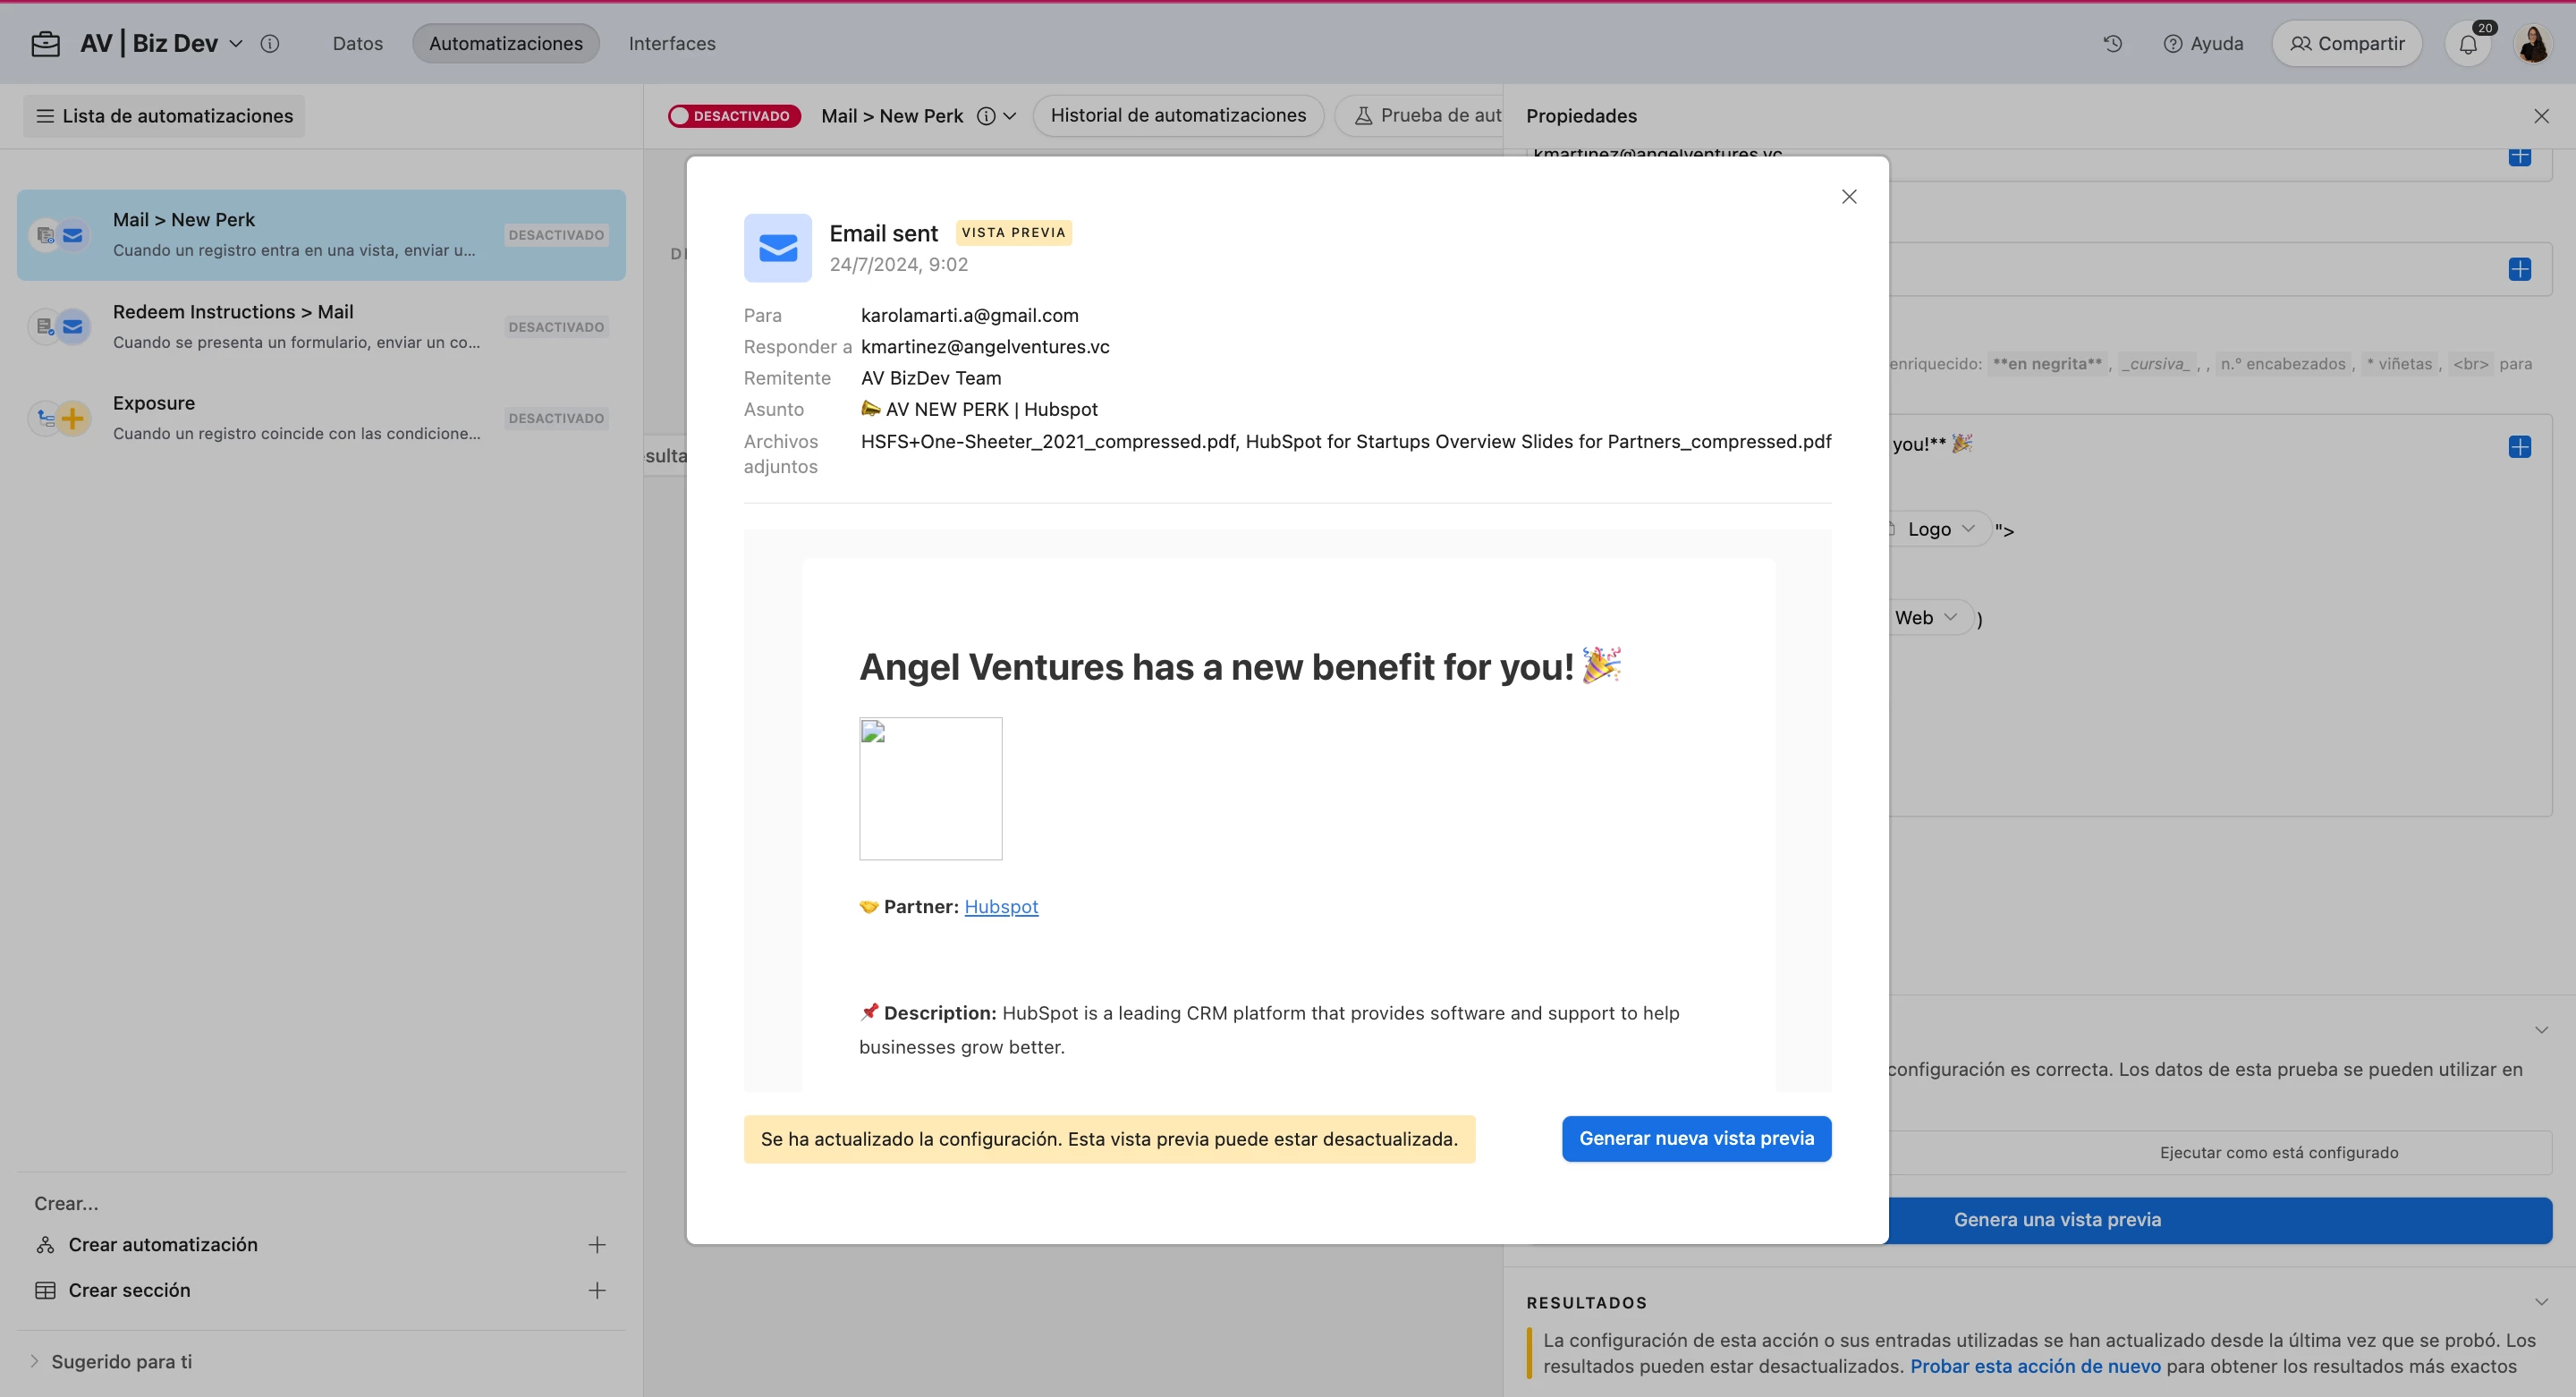This screenshot has width=2576, height=1397.
Task: Click the user profile avatar
Action: [2533, 44]
